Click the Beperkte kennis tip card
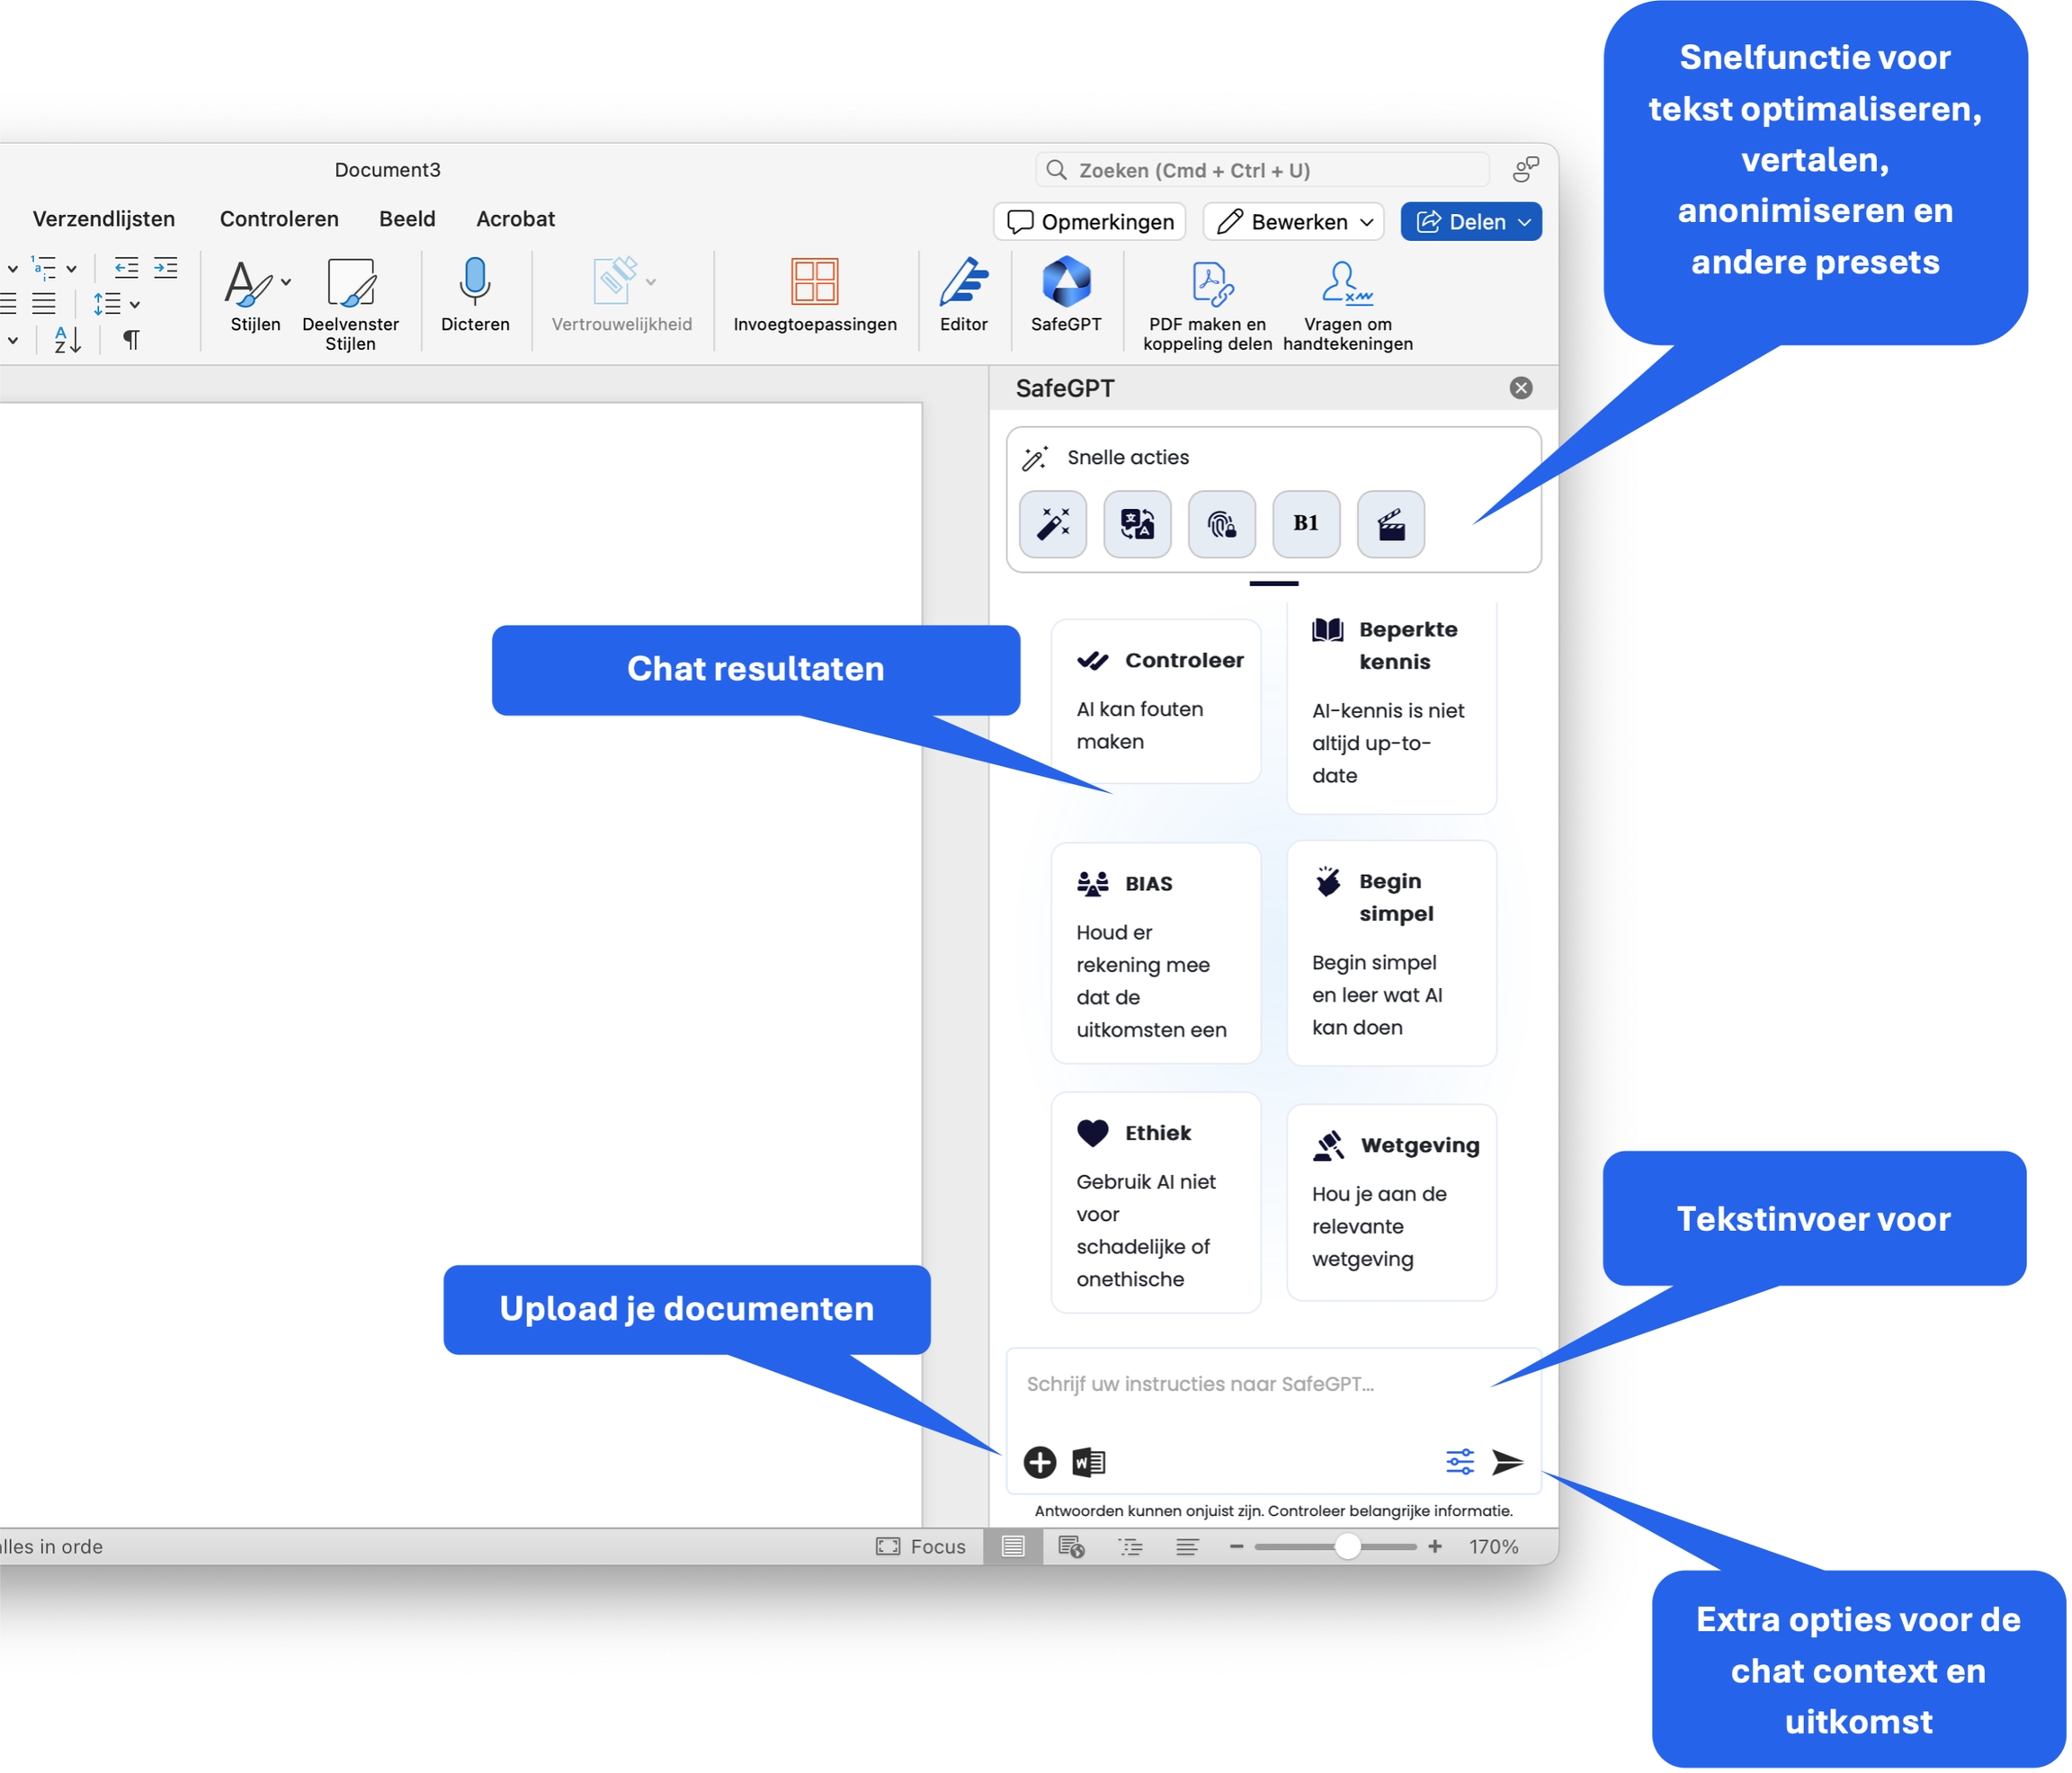Image resolution: width=2072 pixels, height=1773 pixels. pyautogui.click(x=1391, y=708)
